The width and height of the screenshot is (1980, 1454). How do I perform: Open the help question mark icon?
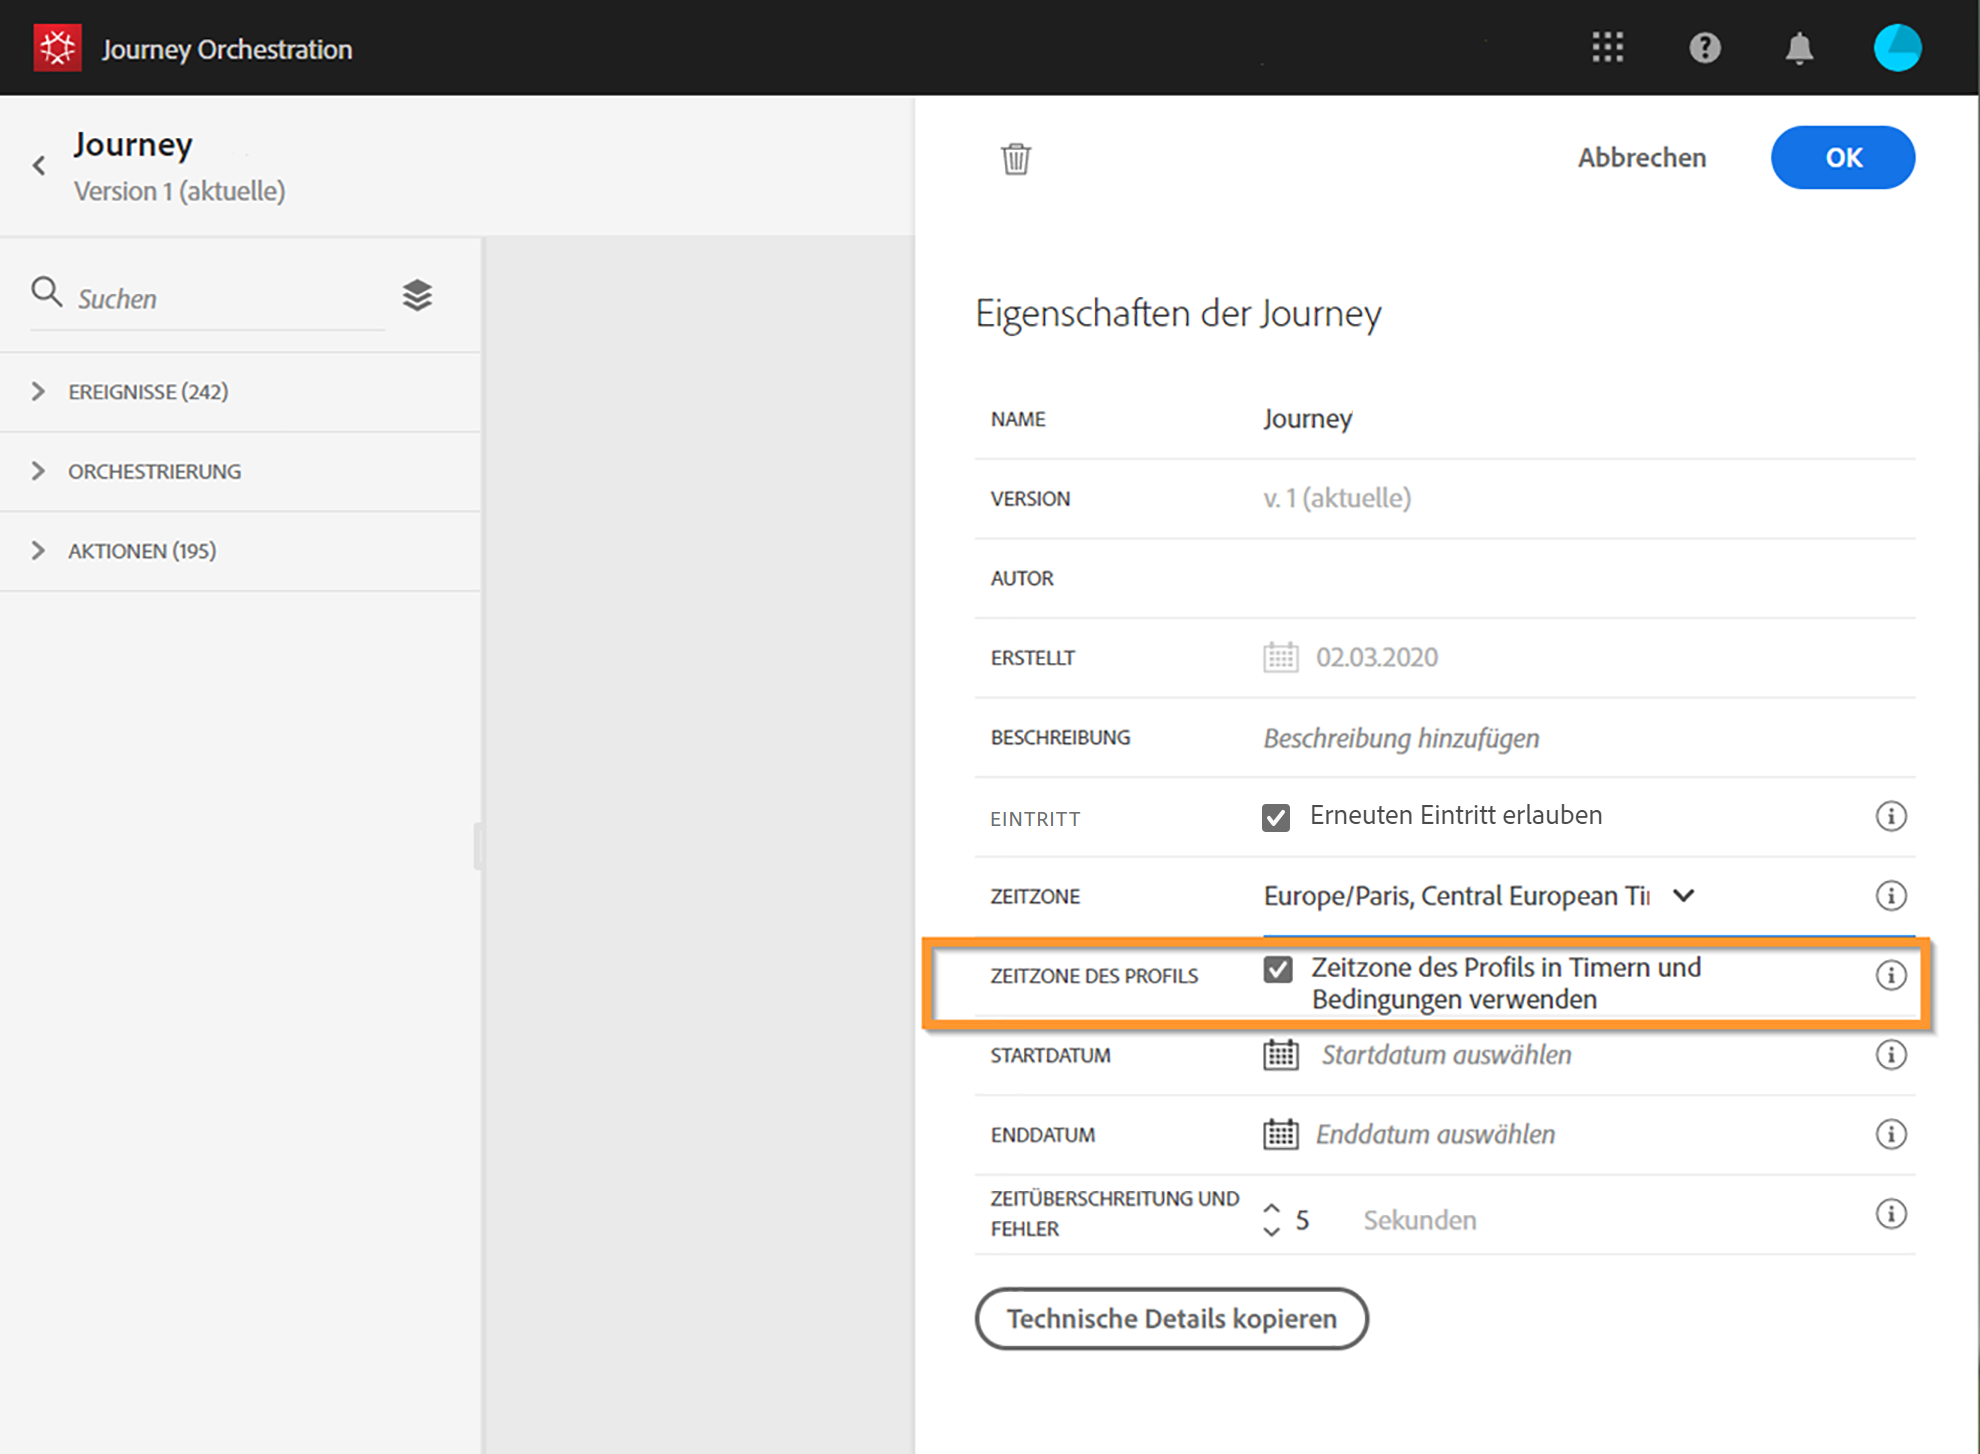(1704, 47)
